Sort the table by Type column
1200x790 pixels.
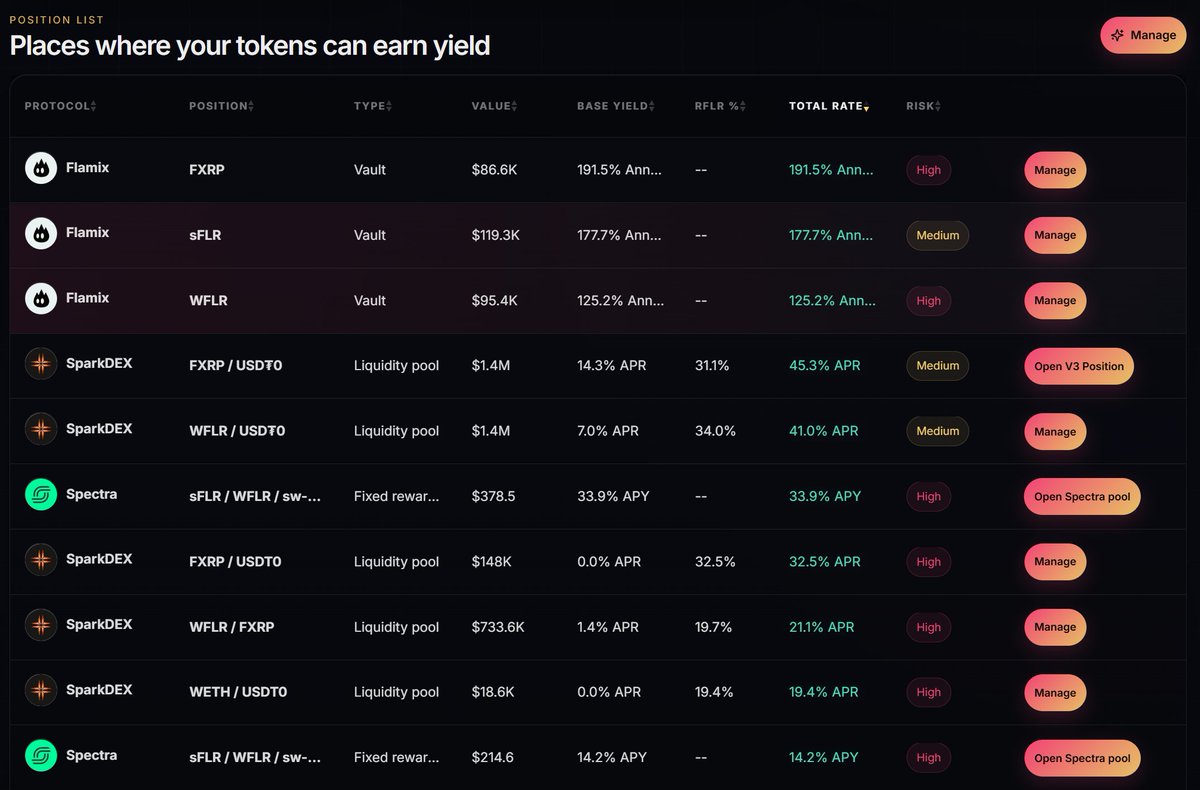[373, 106]
